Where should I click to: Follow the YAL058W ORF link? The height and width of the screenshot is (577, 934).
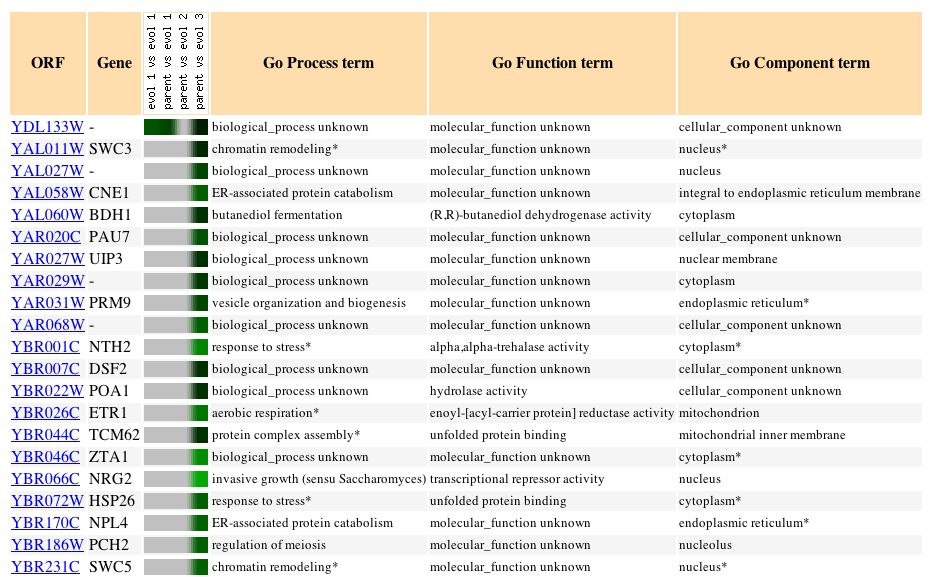(47, 193)
